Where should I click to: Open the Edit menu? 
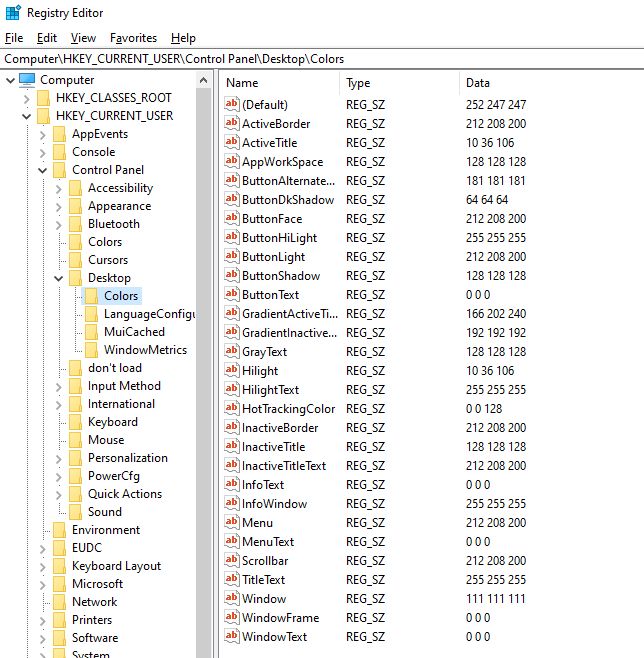tap(47, 38)
